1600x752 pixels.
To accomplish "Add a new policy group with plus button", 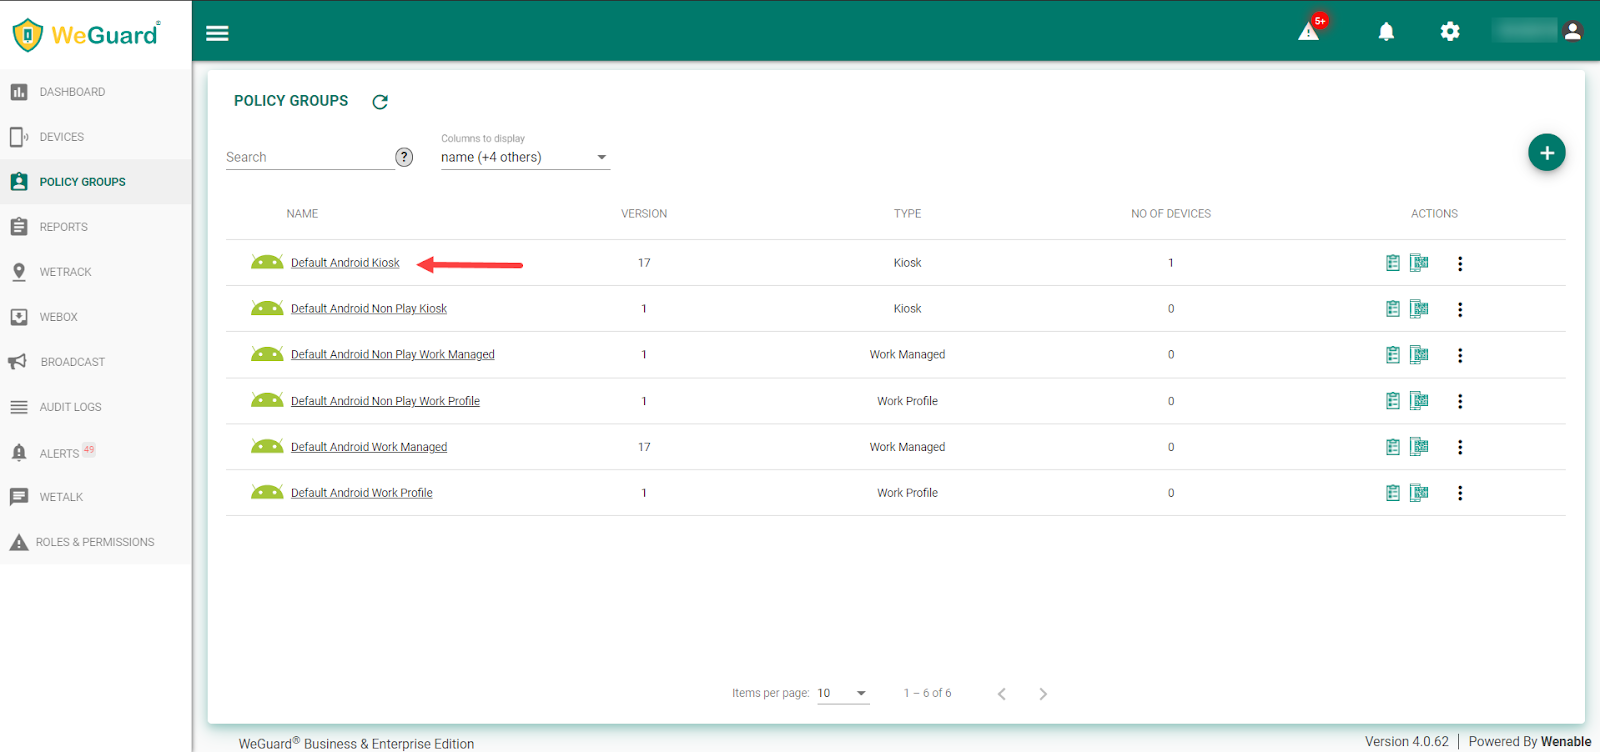I will [1546, 153].
